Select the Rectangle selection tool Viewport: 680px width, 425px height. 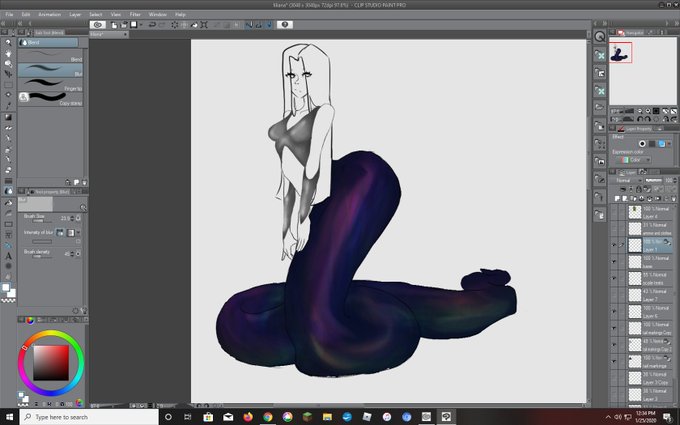[x=8, y=85]
